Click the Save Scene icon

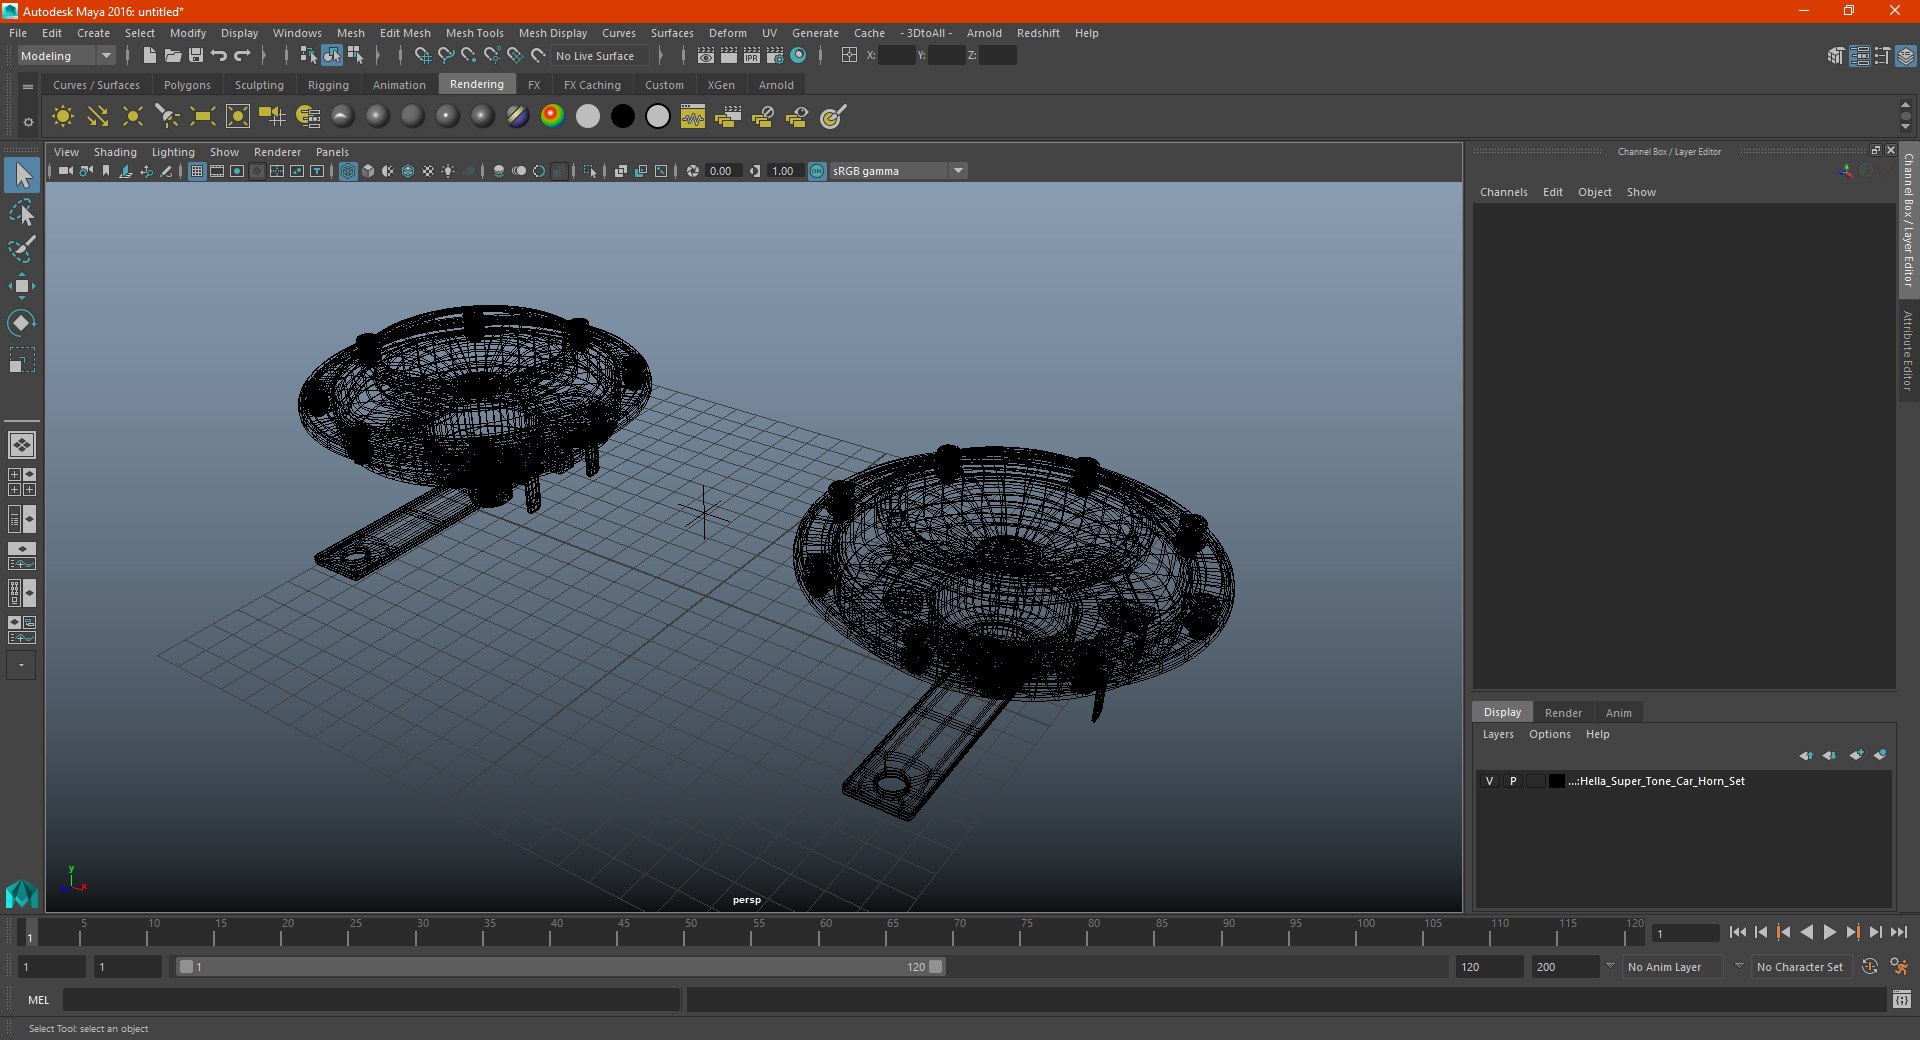[196, 56]
